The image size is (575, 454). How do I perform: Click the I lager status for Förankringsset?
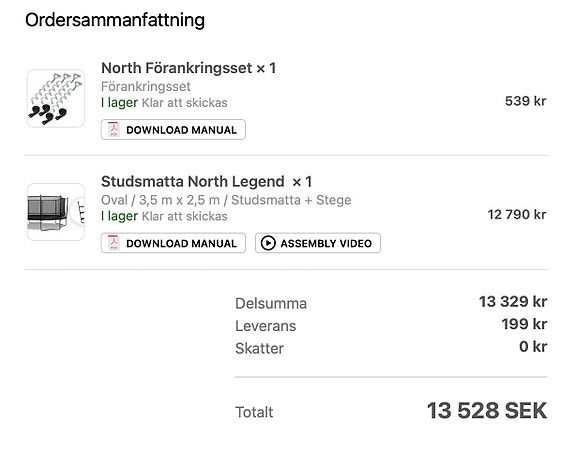coord(119,103)
